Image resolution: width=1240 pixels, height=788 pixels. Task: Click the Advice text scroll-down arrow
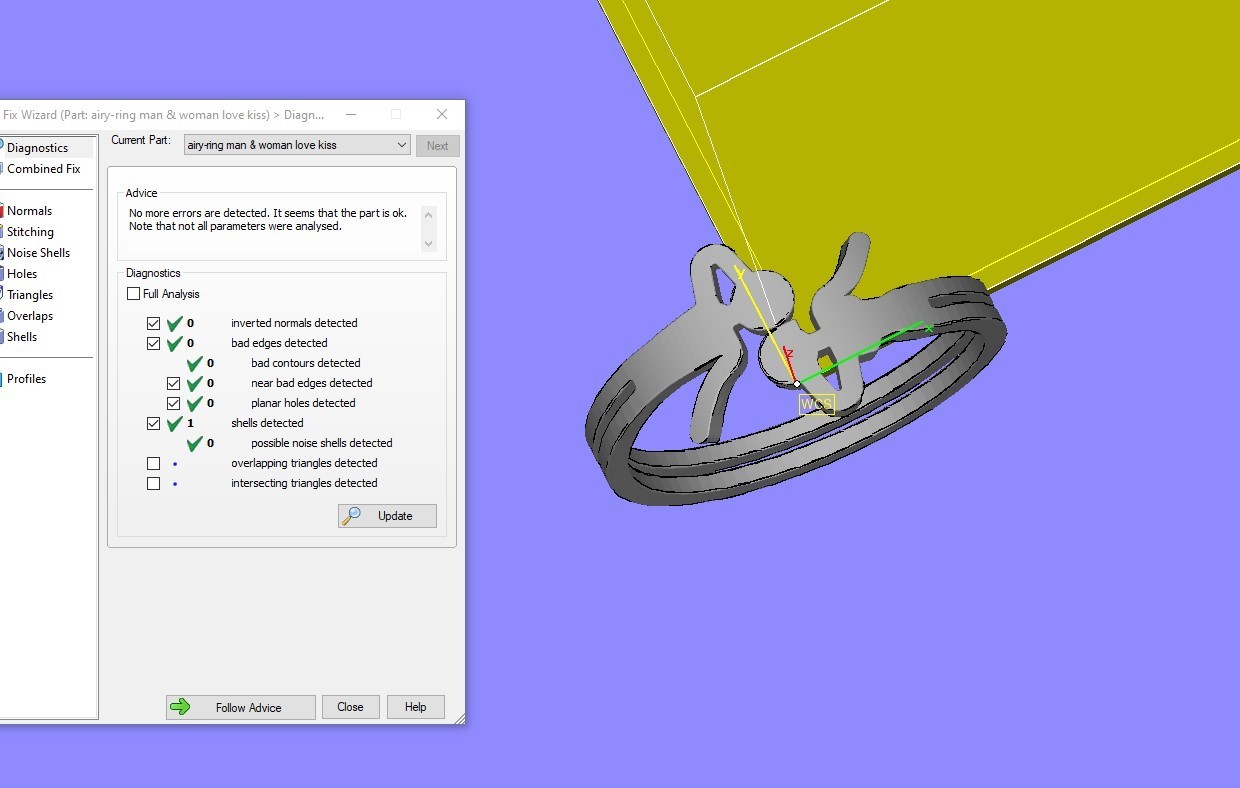(x=429, y=243)
